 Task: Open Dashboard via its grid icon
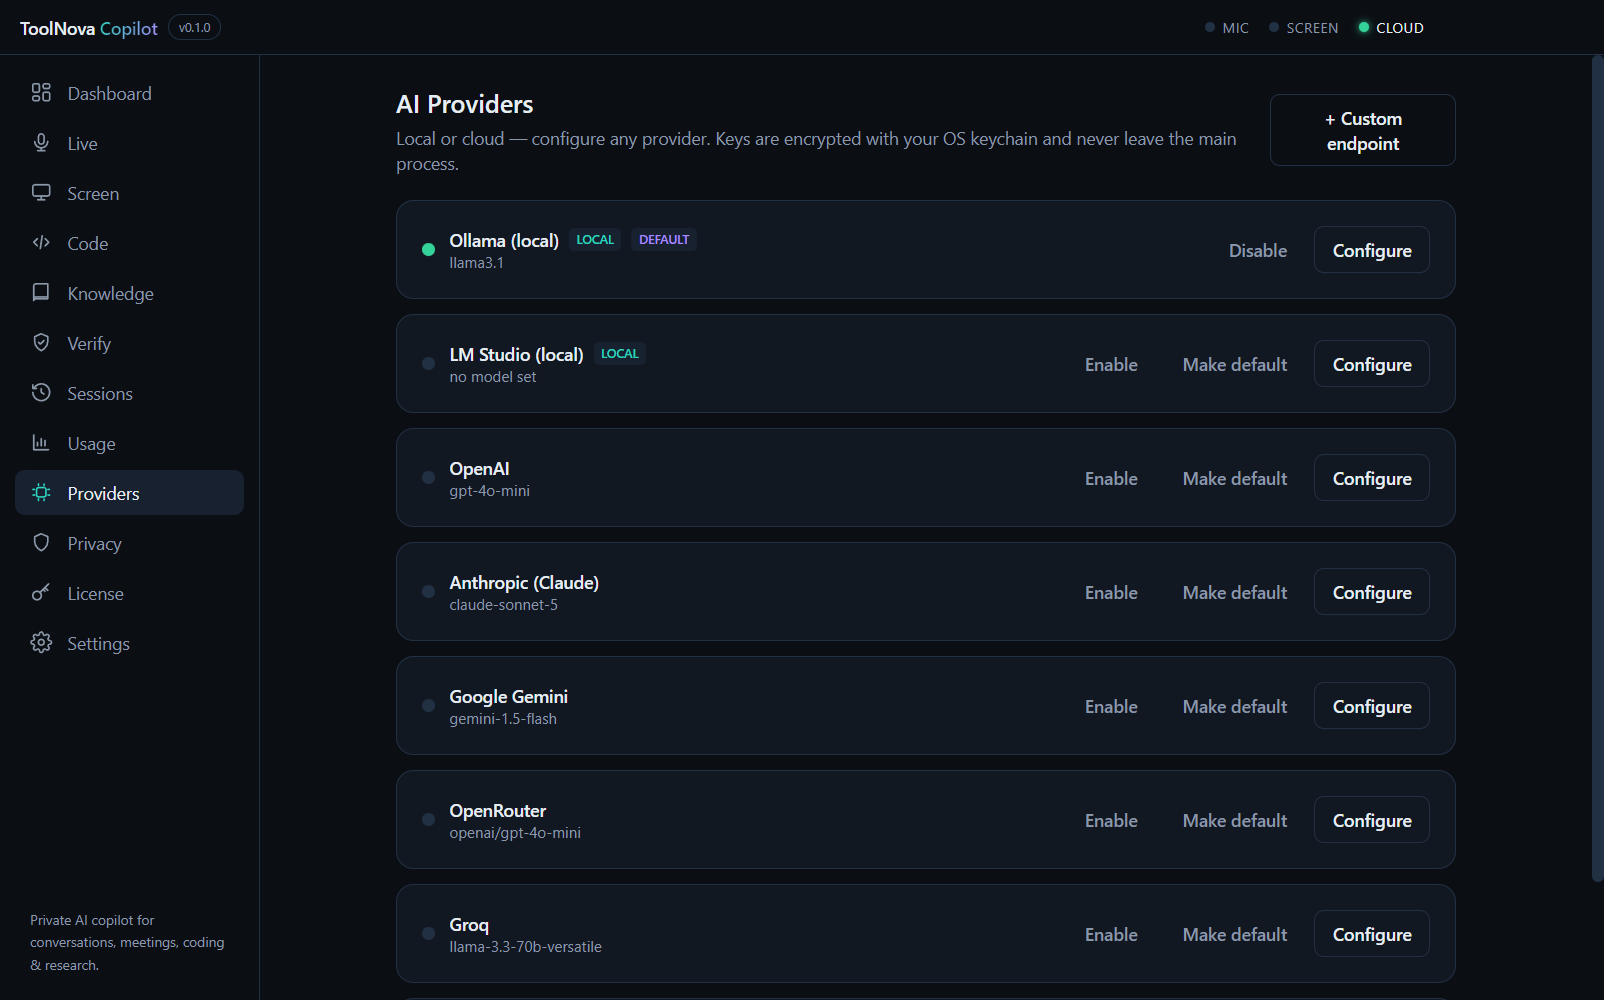tap(41, 93)
